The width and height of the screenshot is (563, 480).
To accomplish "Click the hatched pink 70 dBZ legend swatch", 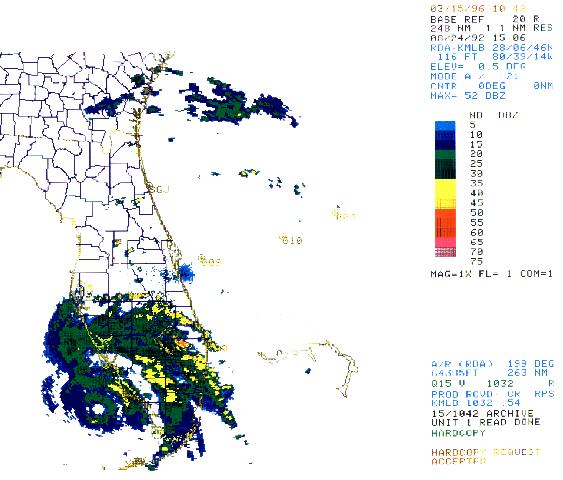I will [x=445, y=252].
